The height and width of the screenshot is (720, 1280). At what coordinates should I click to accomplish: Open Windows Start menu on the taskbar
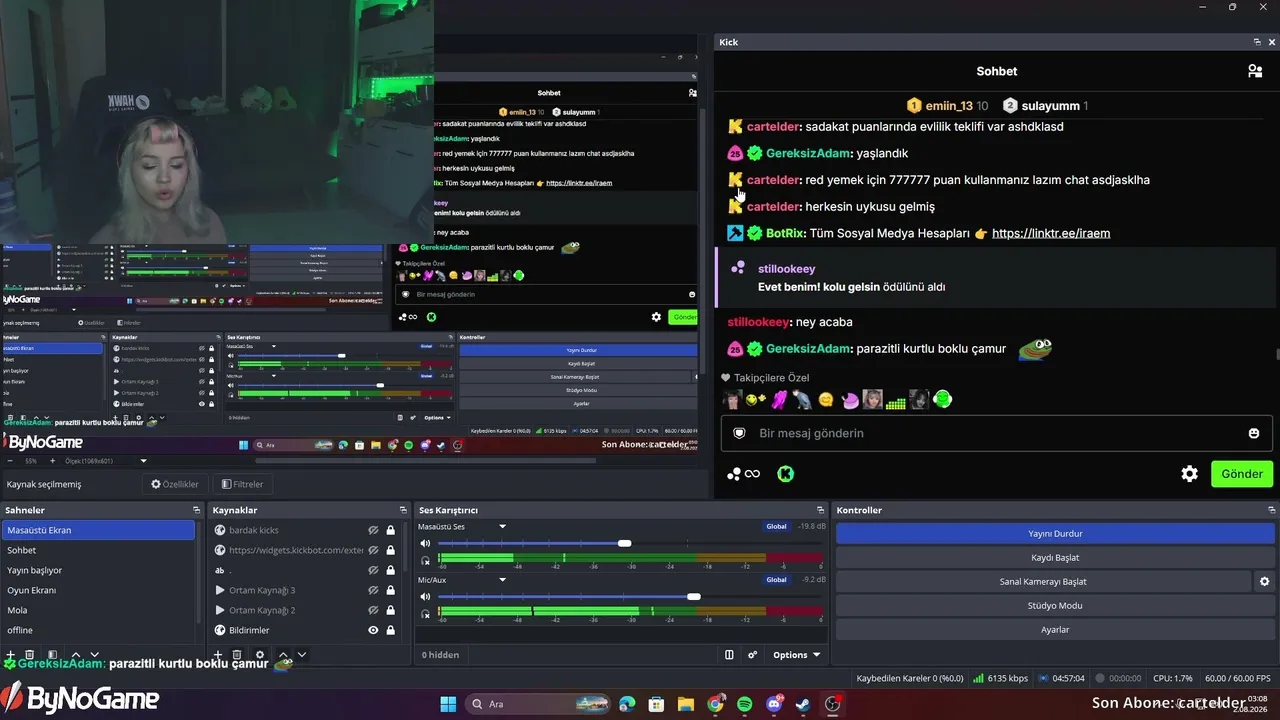coord(448,704)
